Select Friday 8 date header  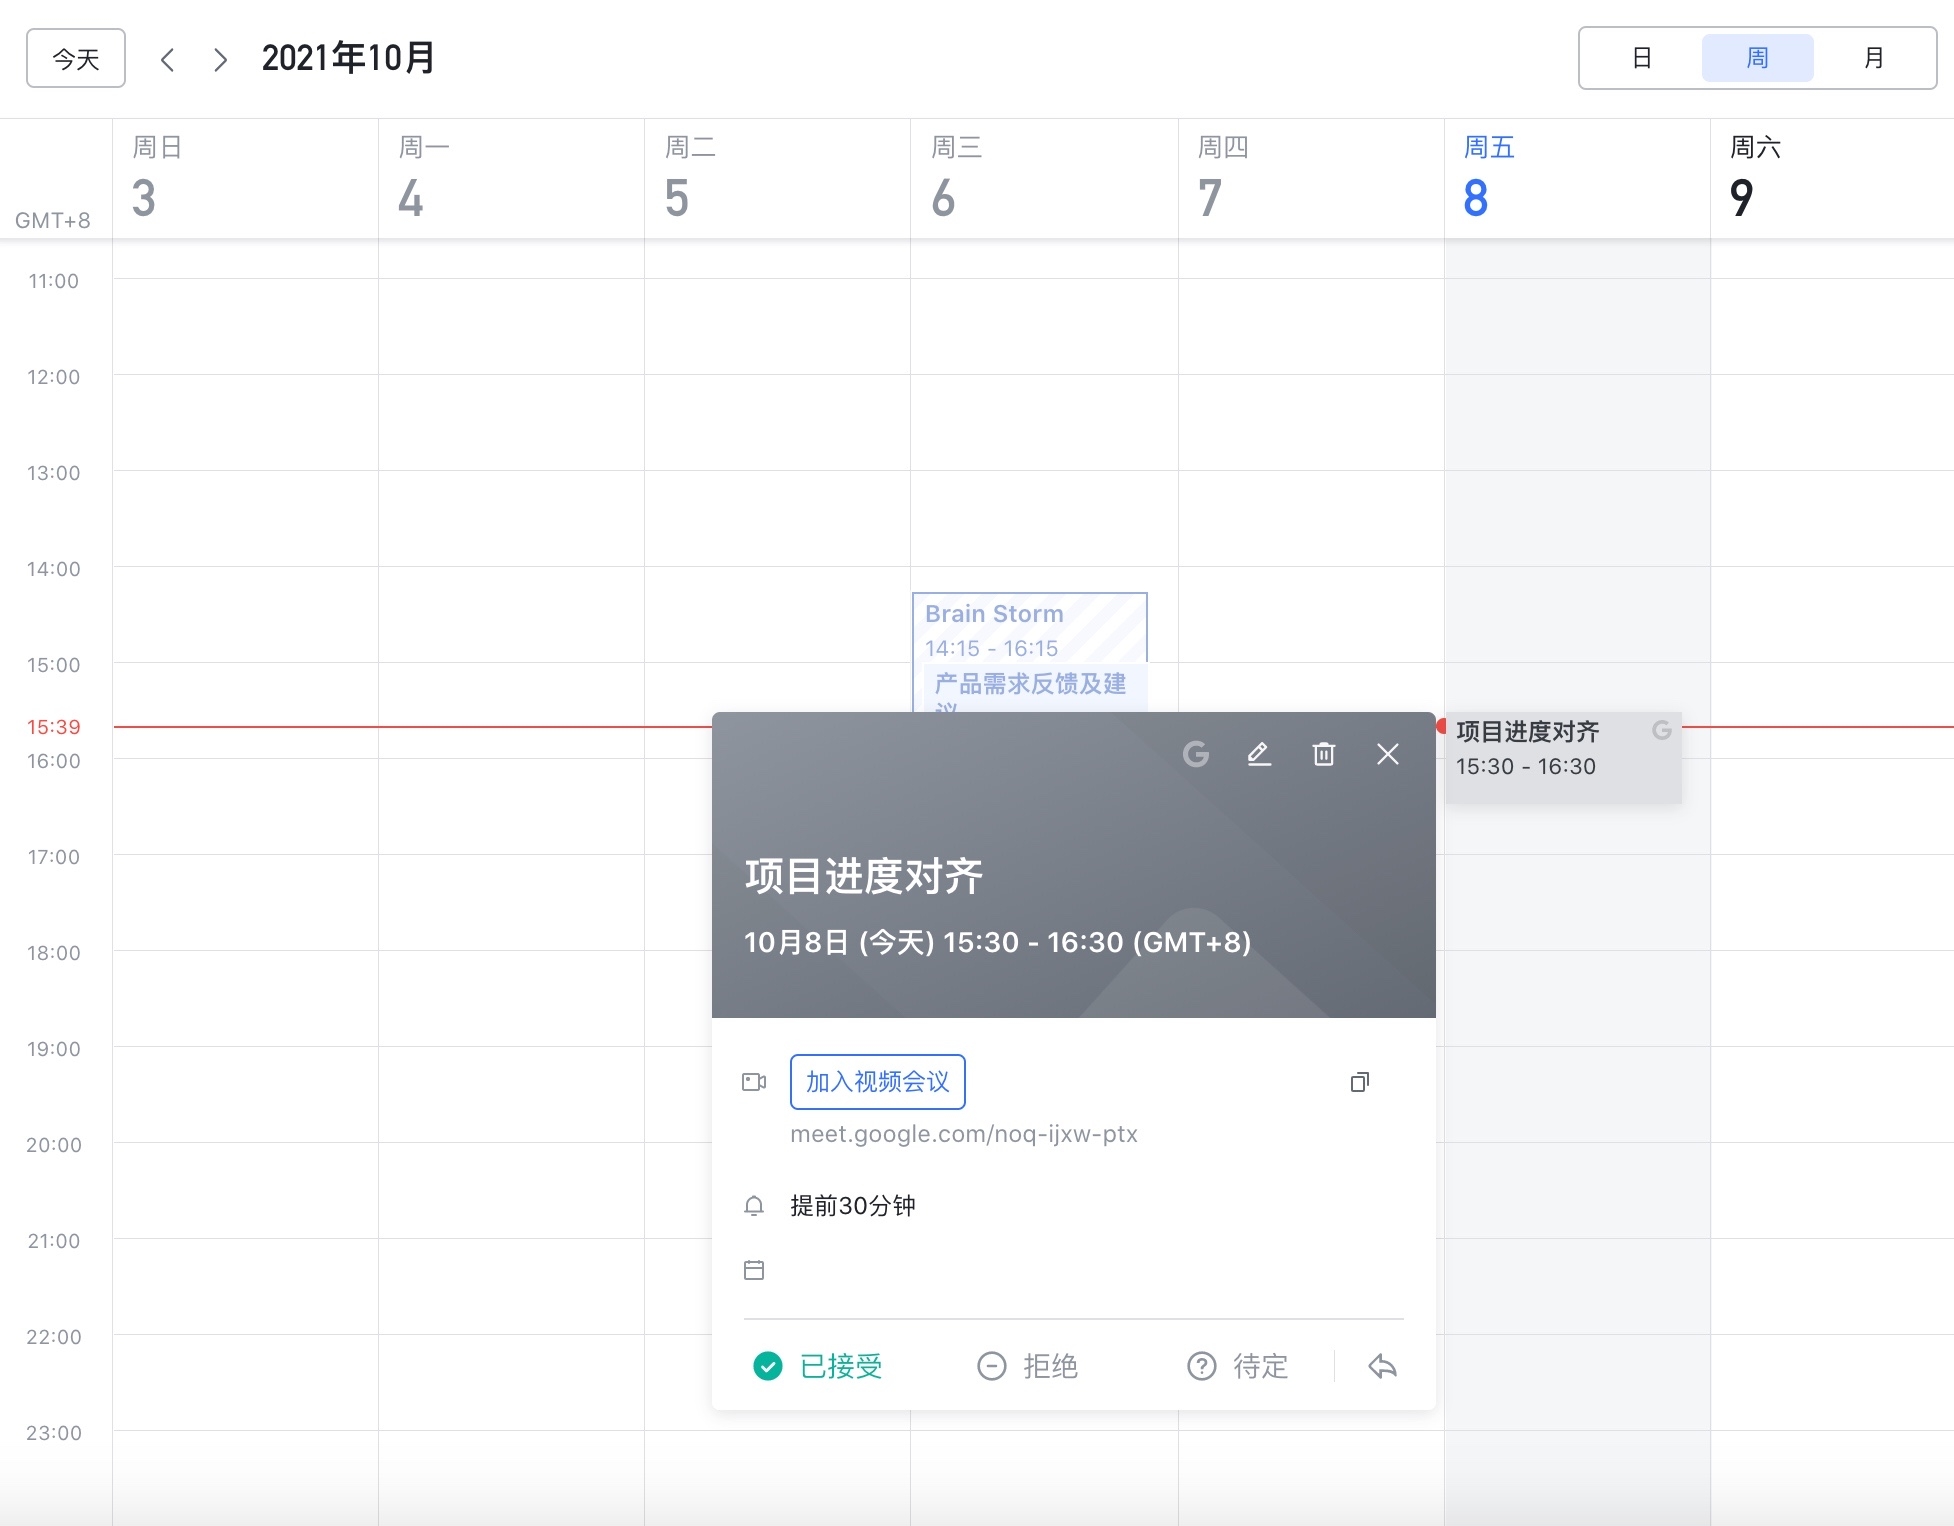tap(1577, 179)
